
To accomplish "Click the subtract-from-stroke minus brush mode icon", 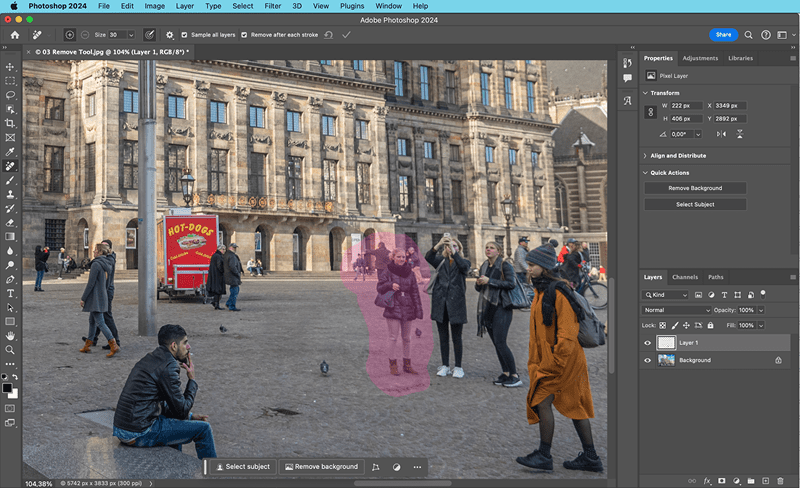I will [x=85, y=35].
